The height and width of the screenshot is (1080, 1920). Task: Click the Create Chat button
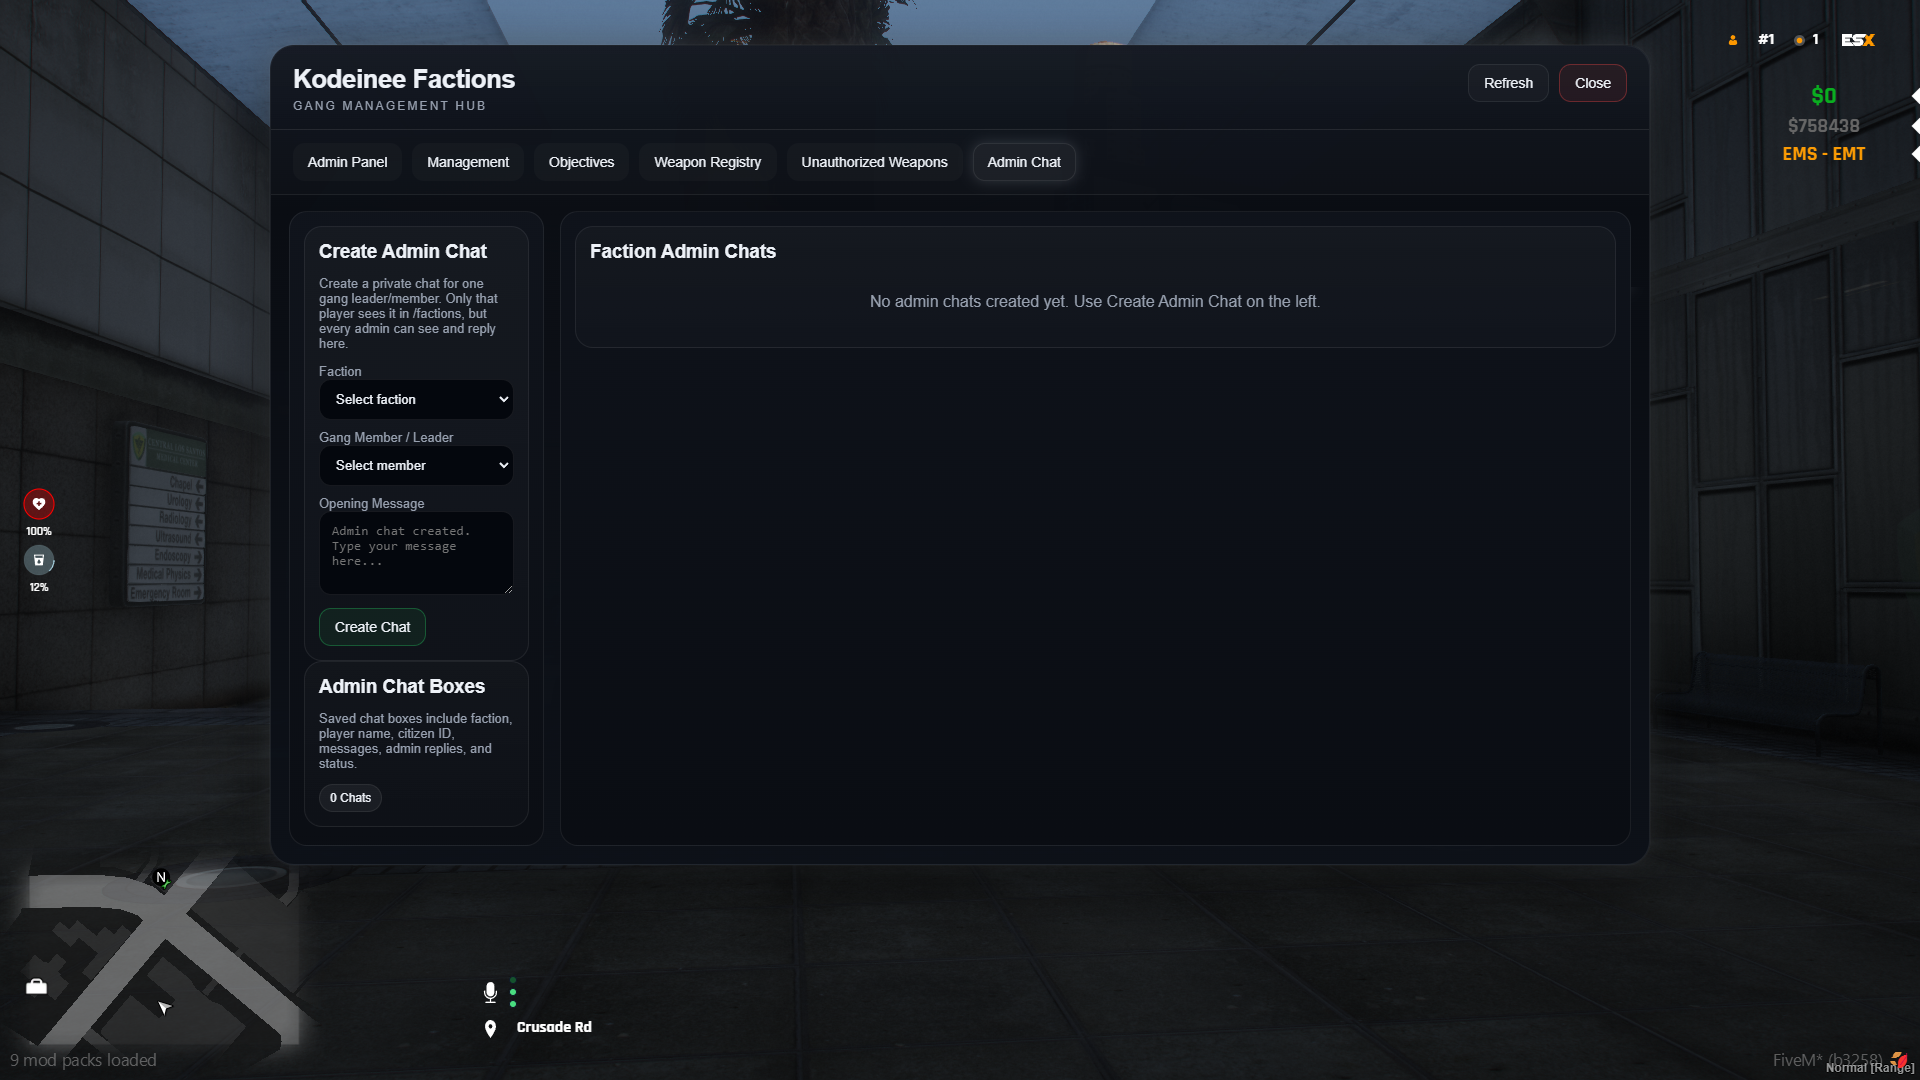pos(372,627)
